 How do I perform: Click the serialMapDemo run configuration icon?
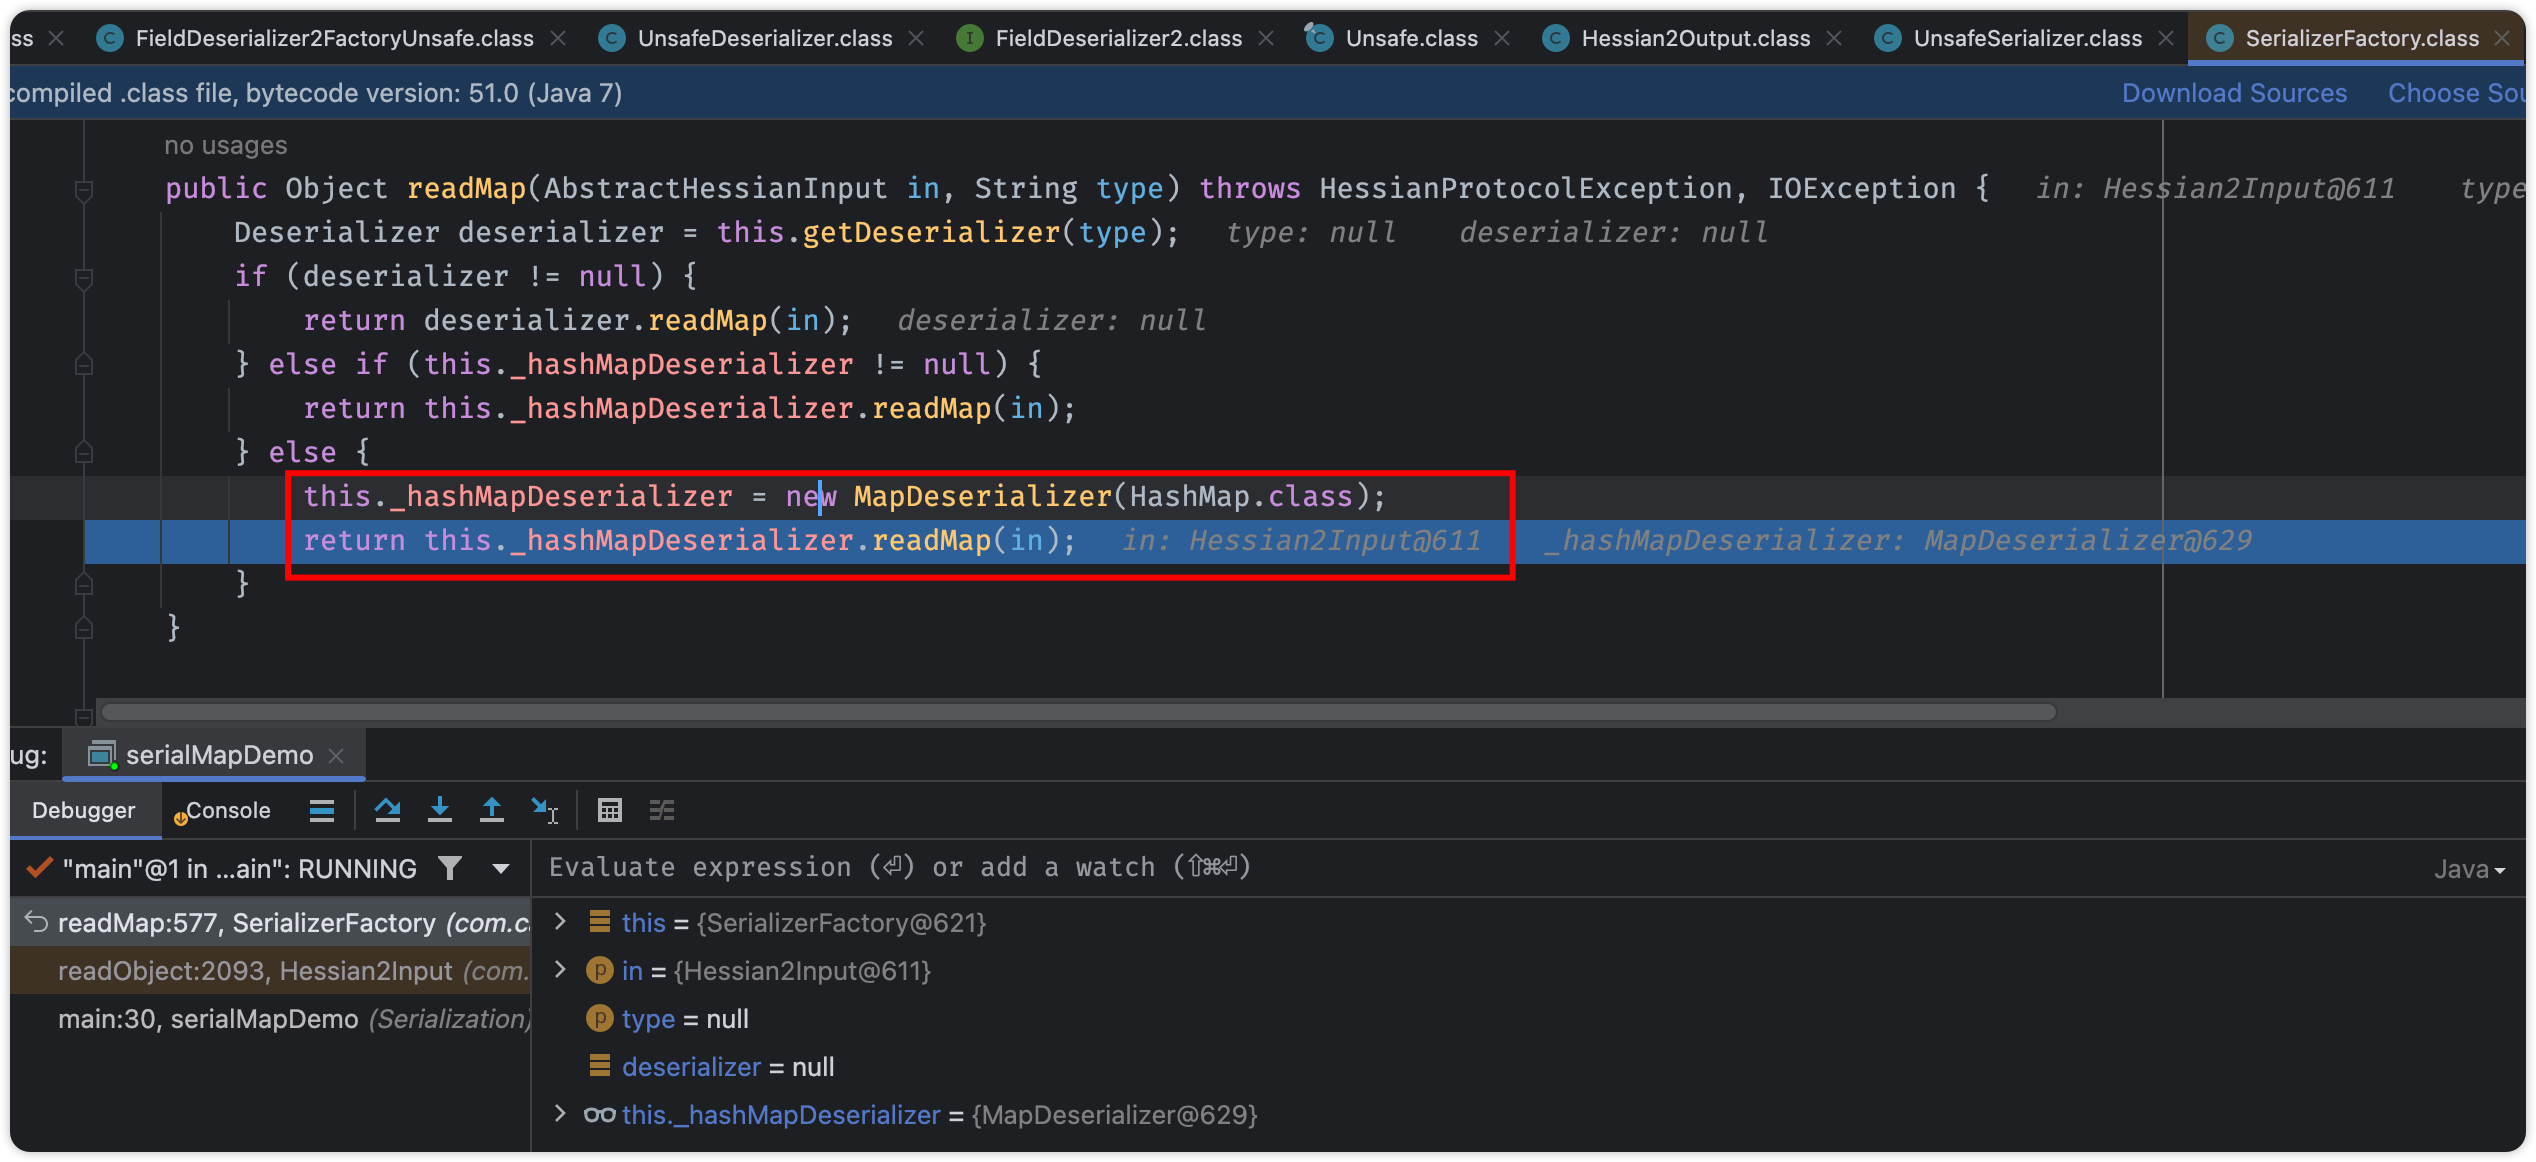(x=102, y=755)
